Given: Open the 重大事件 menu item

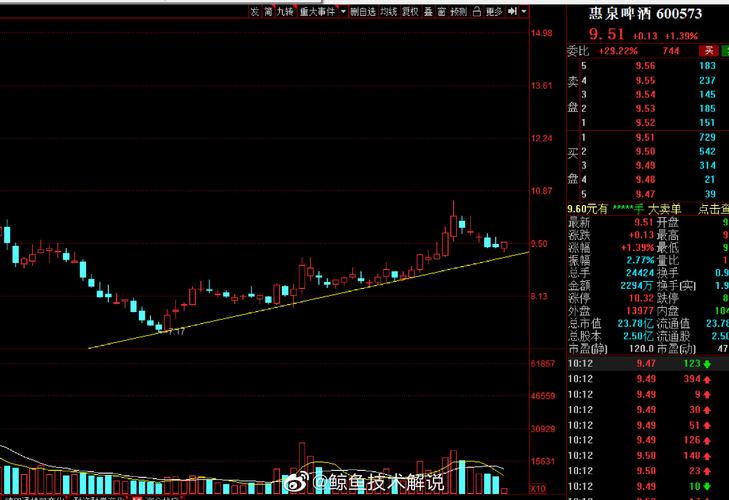Looking at the screenshot, I should coord(317,12).
